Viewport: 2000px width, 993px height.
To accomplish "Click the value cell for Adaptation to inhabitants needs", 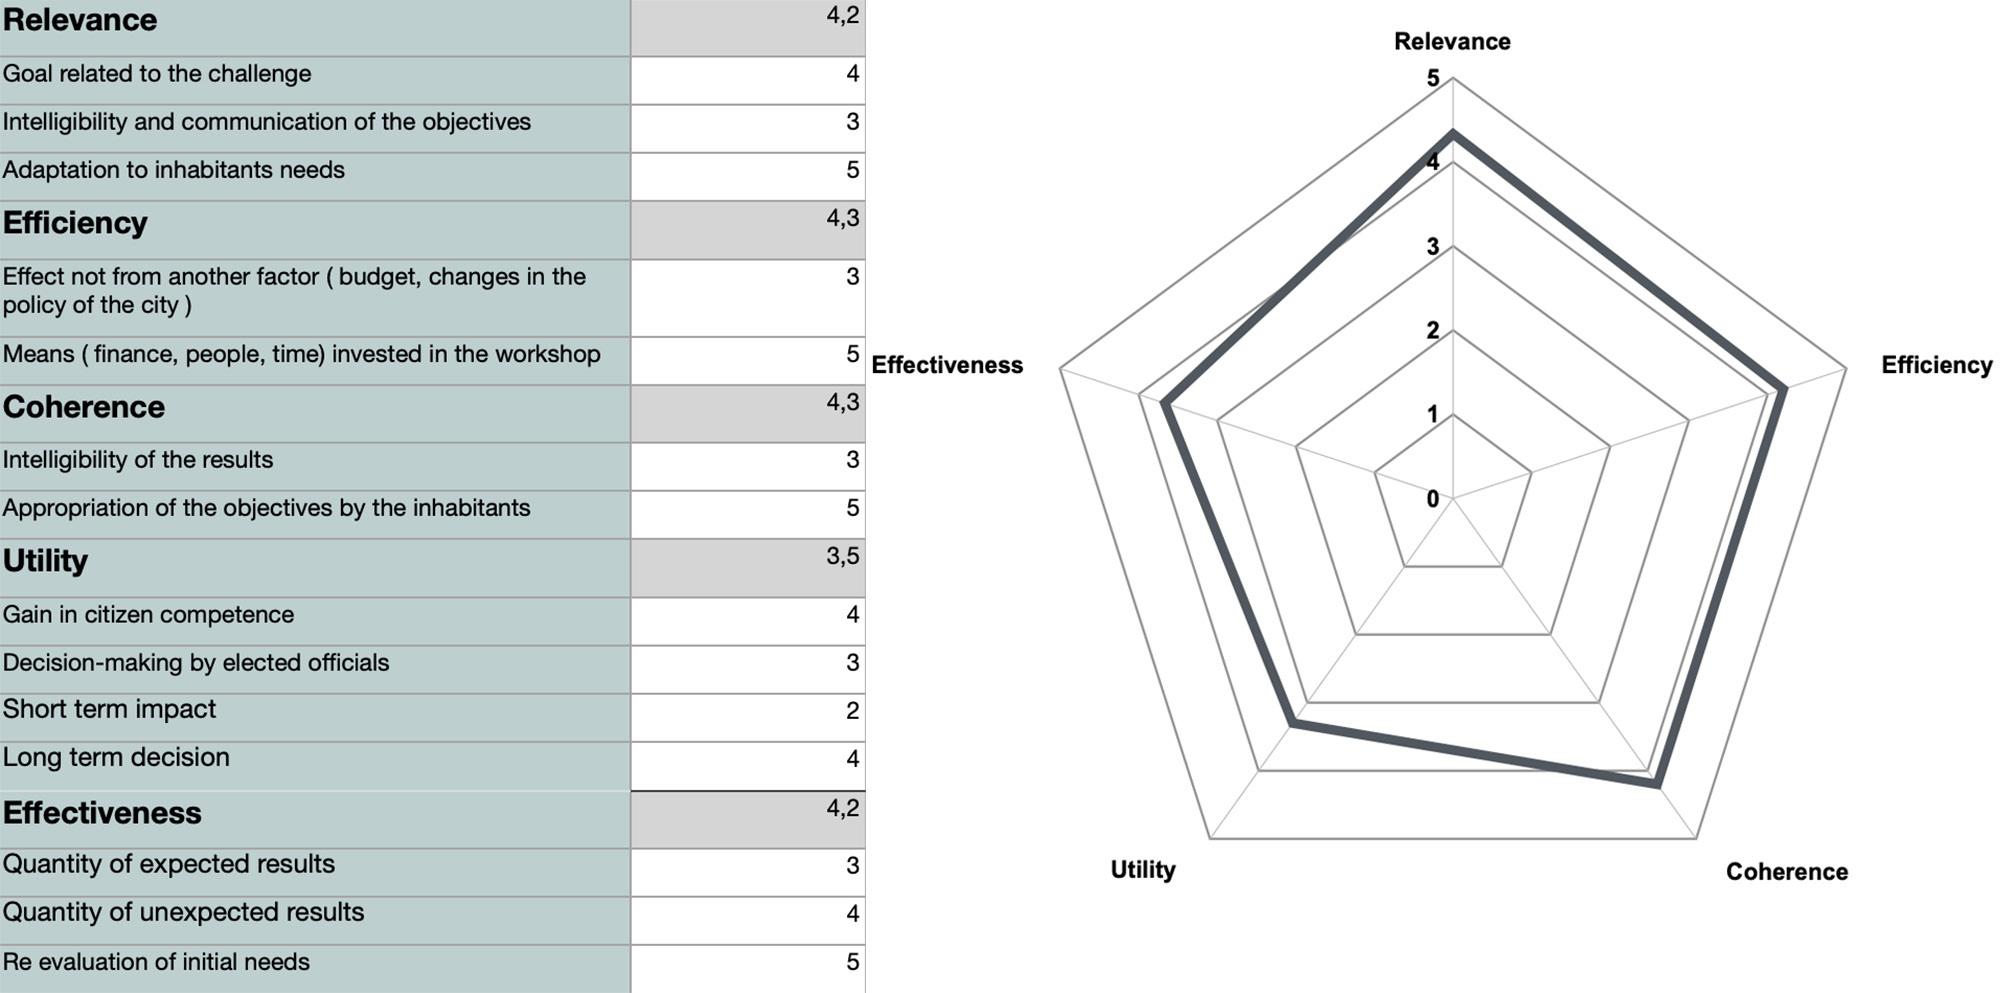I will click(x=748, y=176).
